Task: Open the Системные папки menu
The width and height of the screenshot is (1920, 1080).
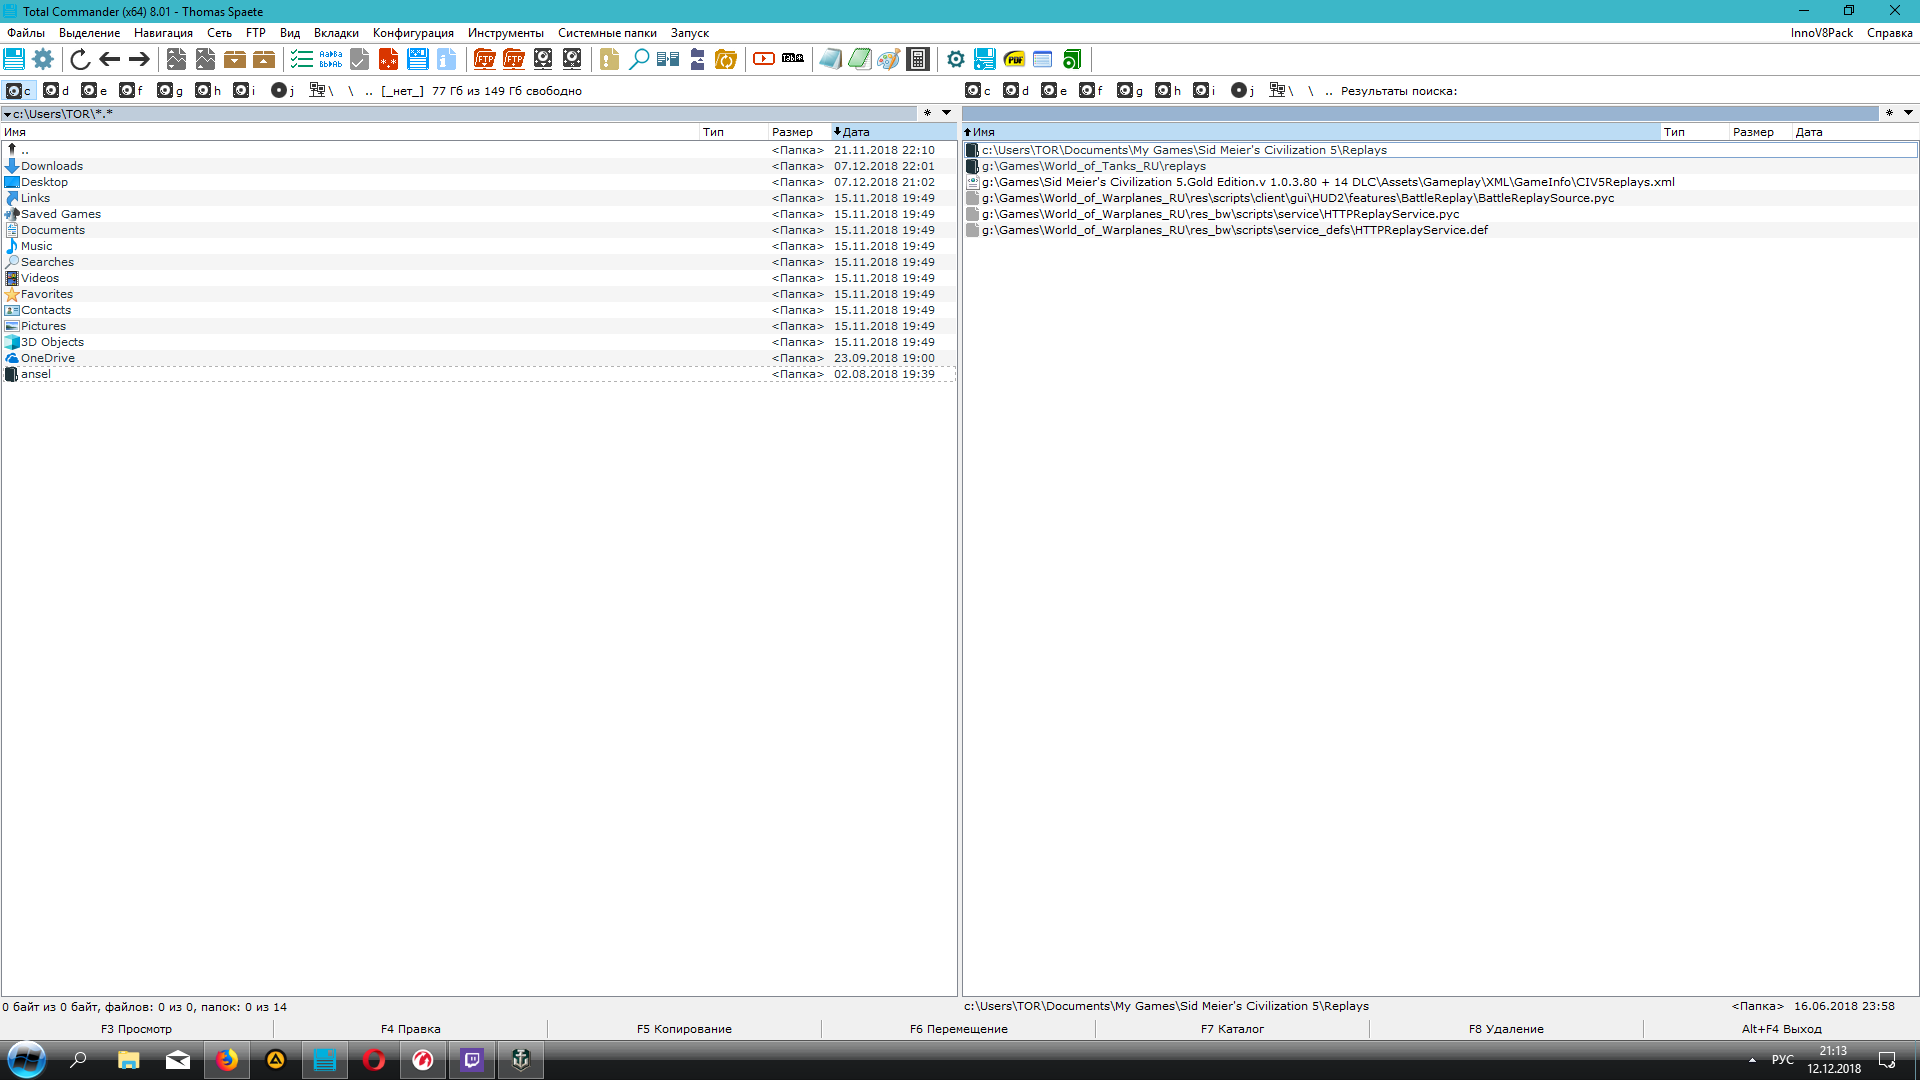Action: click(x=607, y=33)
